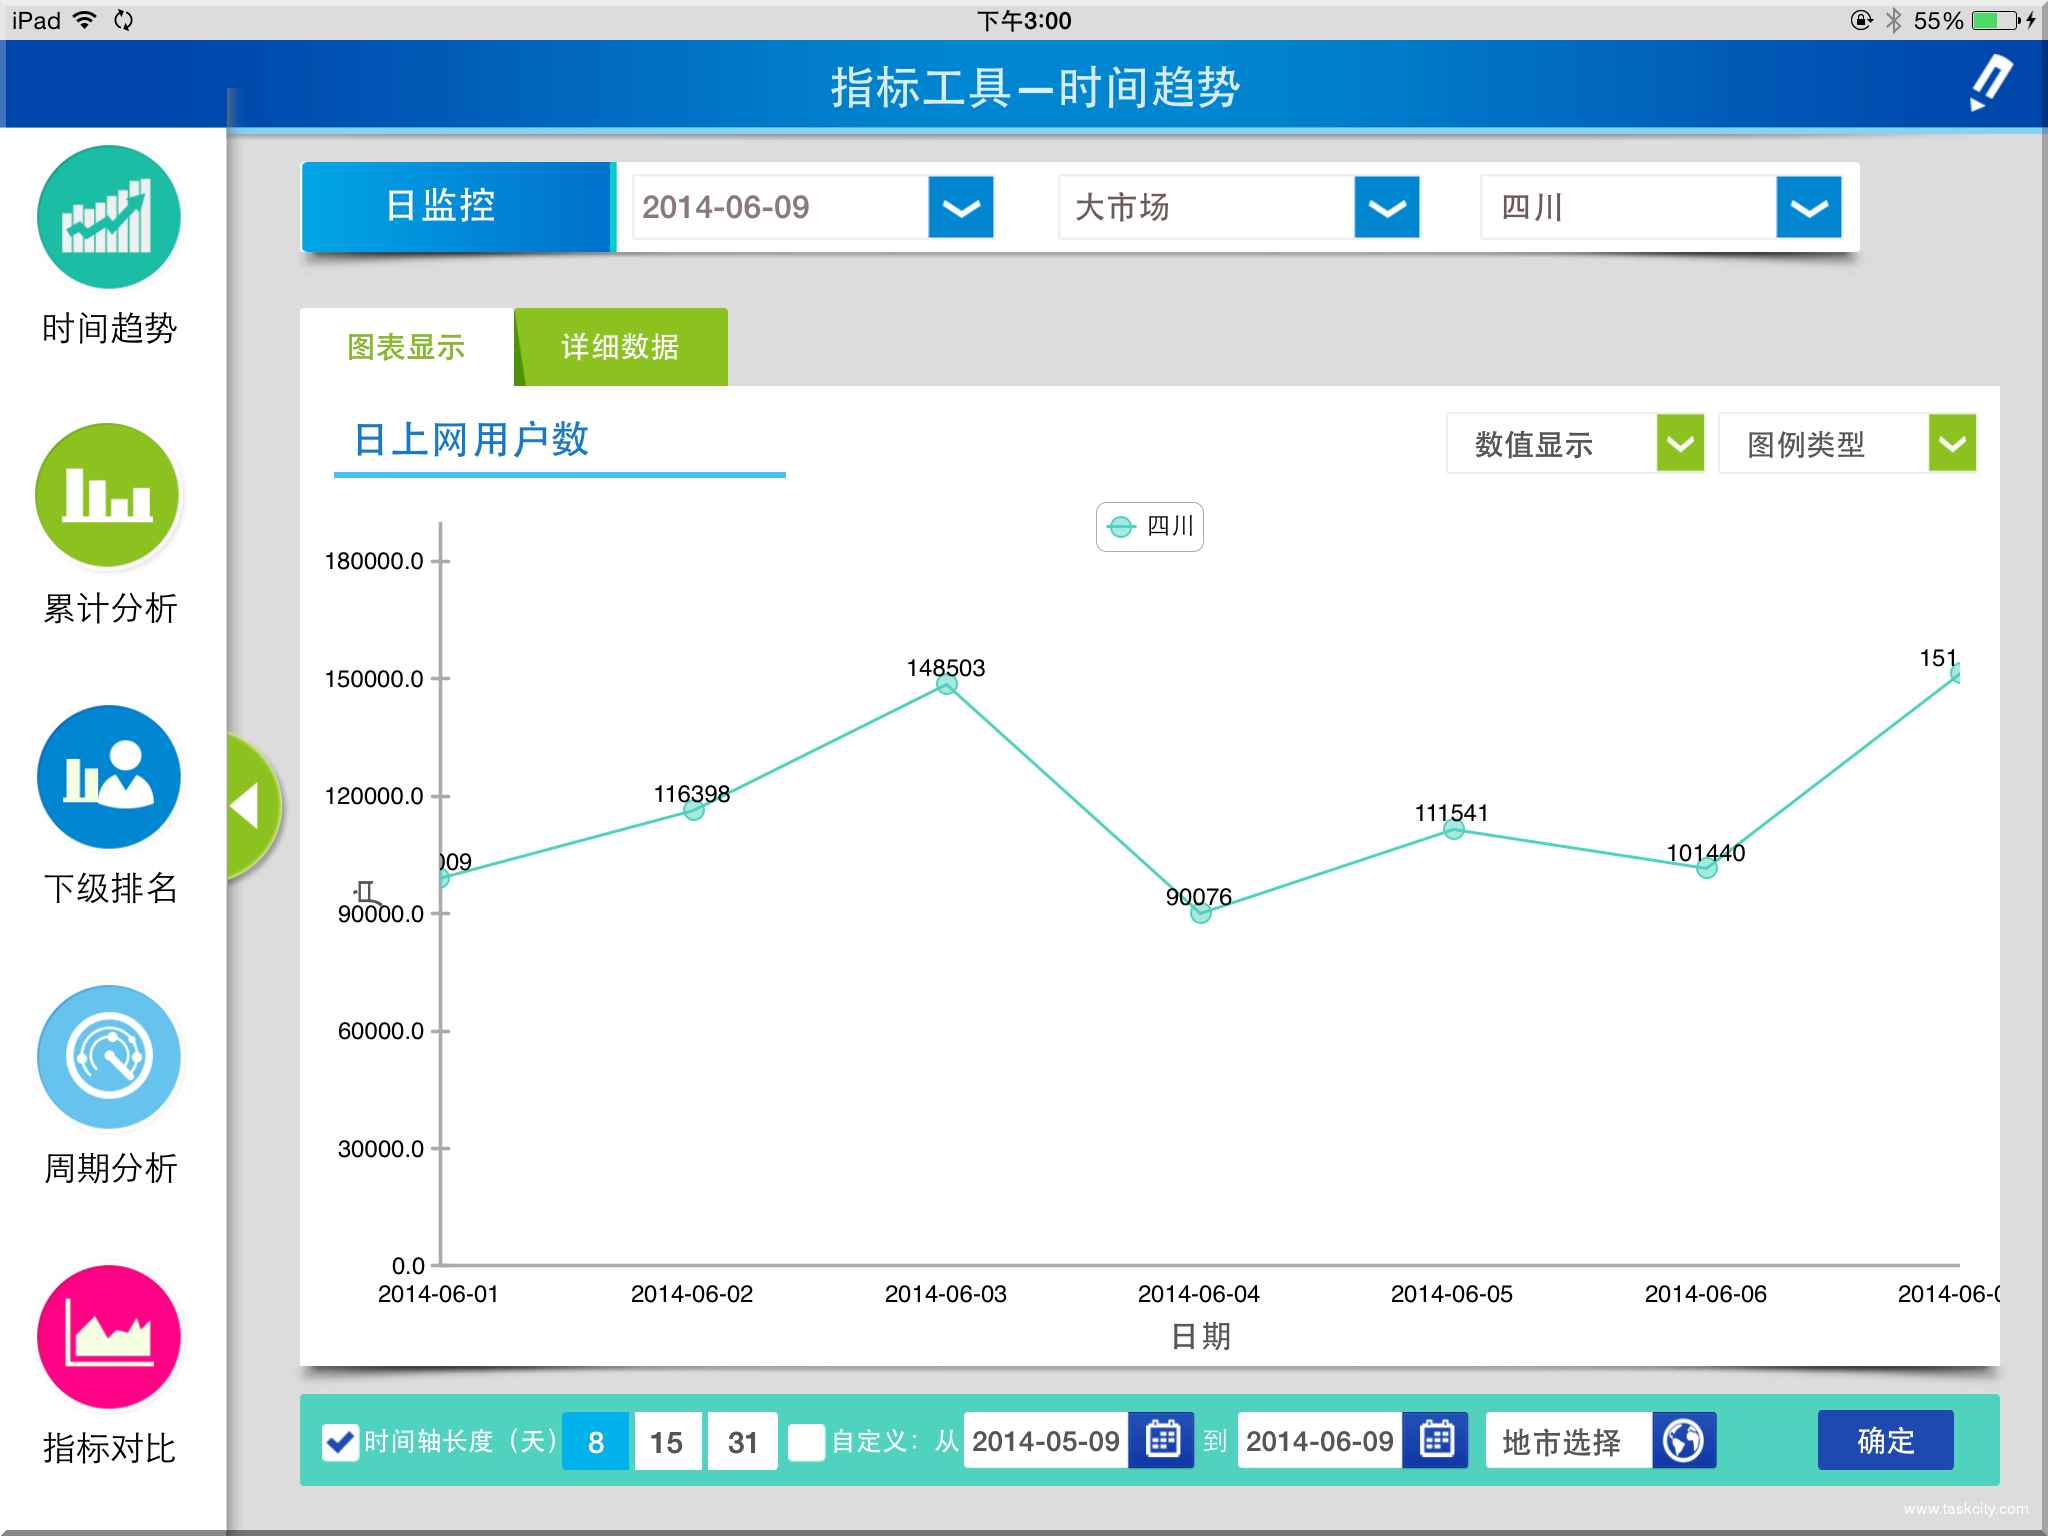
Task: Open the 数值显示 dropdown
Action: tap(1680, 443)
